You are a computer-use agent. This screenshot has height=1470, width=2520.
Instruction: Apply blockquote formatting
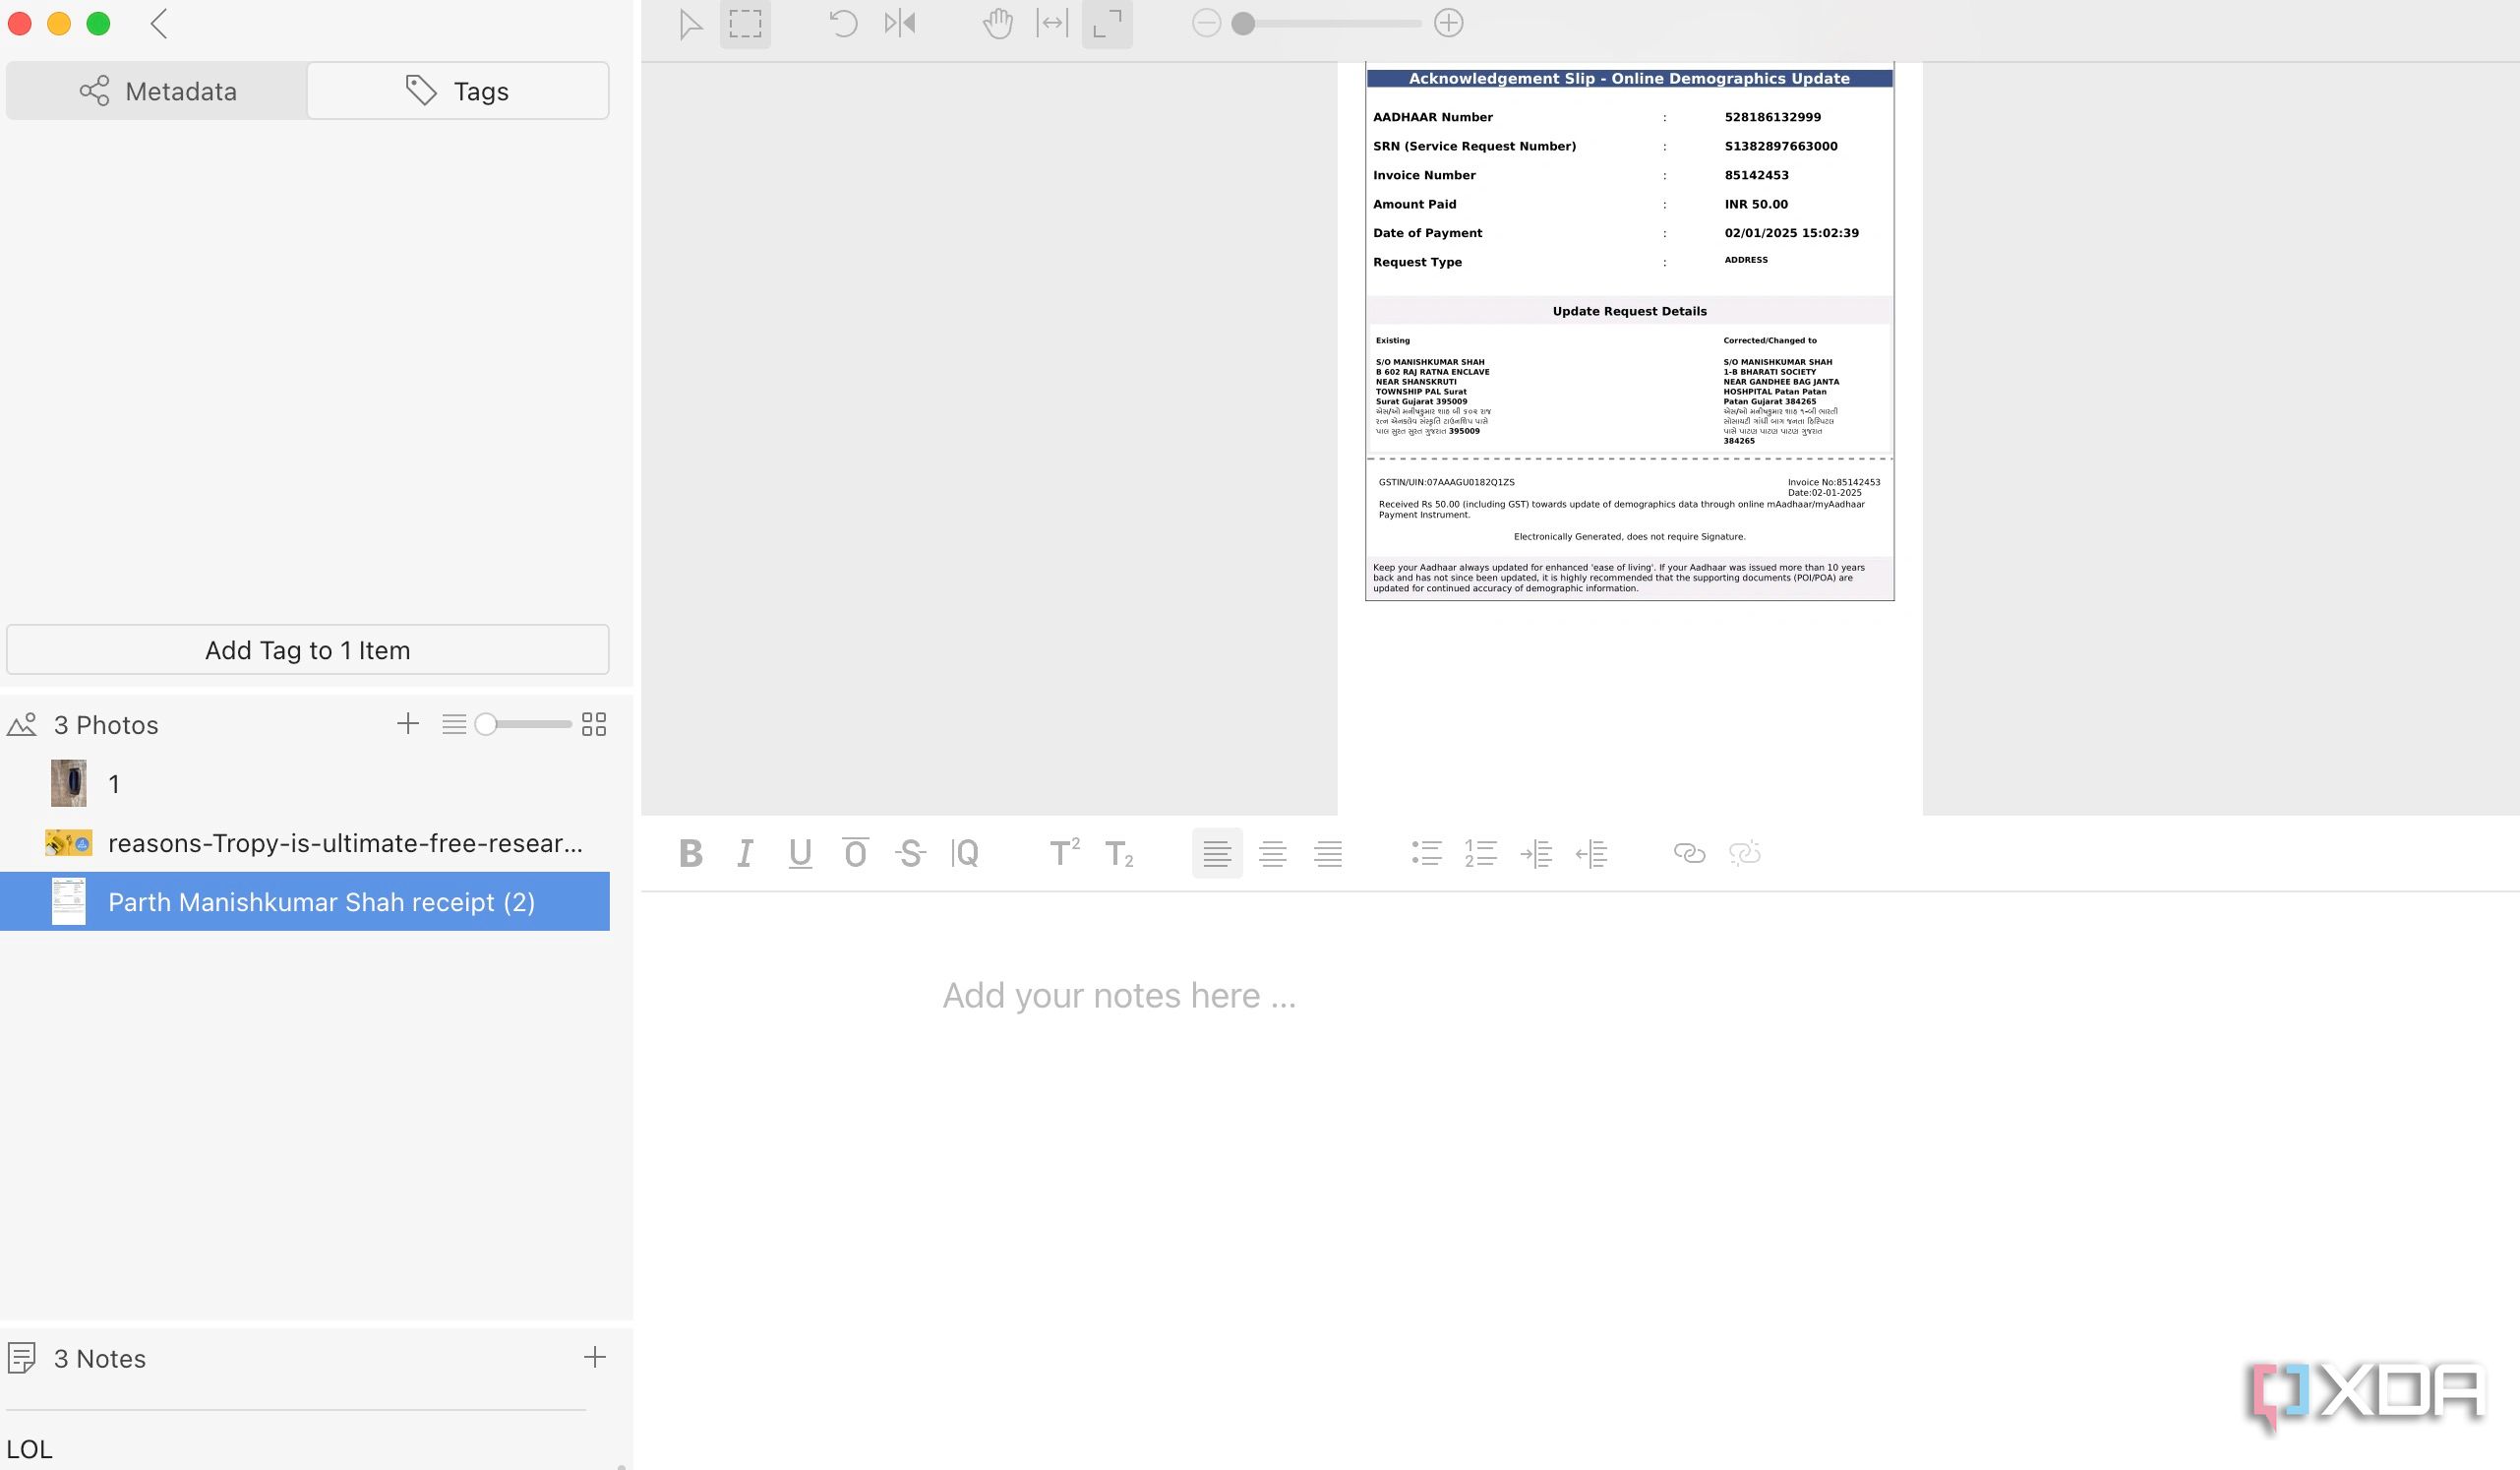point(965,853)
